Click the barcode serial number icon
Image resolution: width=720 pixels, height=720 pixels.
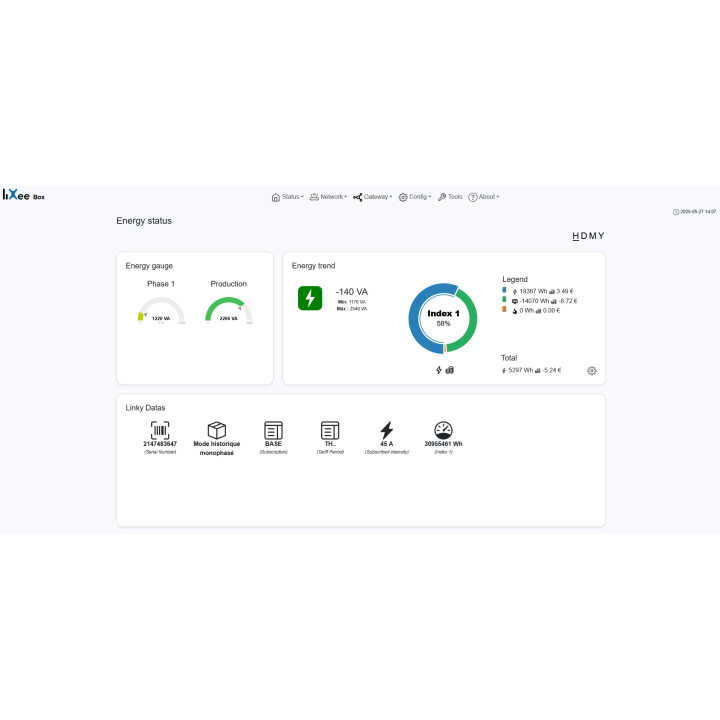(160, 430)
